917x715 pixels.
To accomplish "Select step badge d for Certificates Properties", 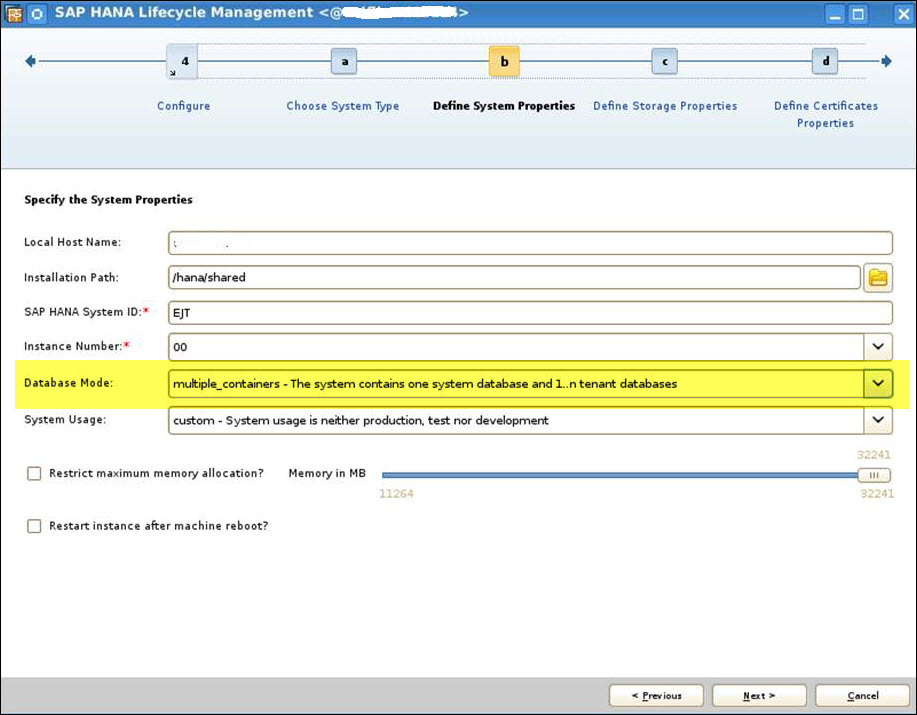I will pyautogui.click(x=825, y=61).
